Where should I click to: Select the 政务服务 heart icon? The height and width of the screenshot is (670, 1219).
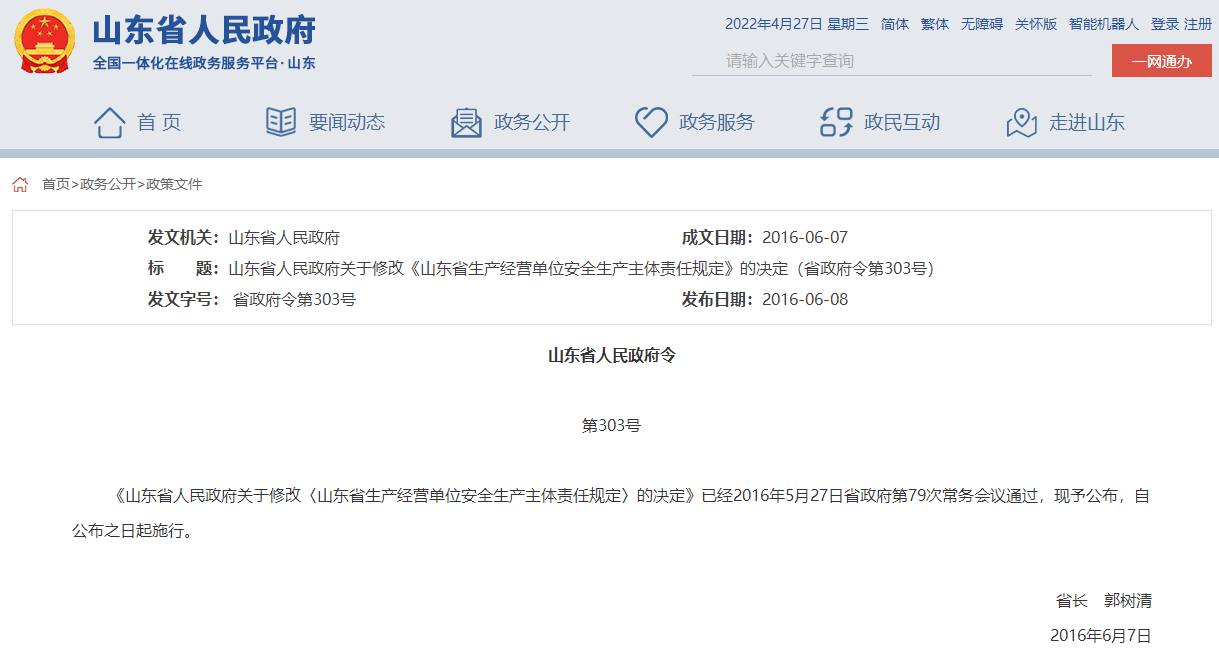(x=652, y=120)
